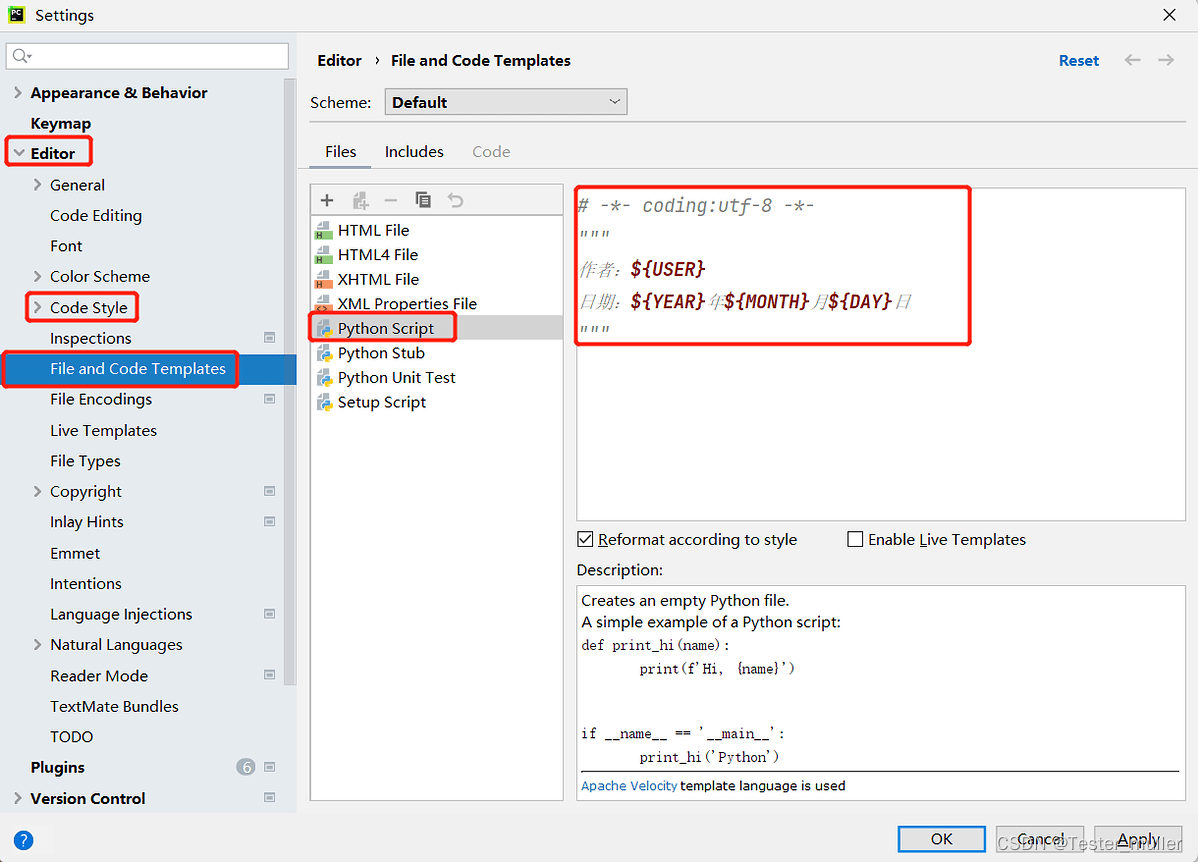
Task: Click the Plugins update count badge
Action: coord(245,766)
